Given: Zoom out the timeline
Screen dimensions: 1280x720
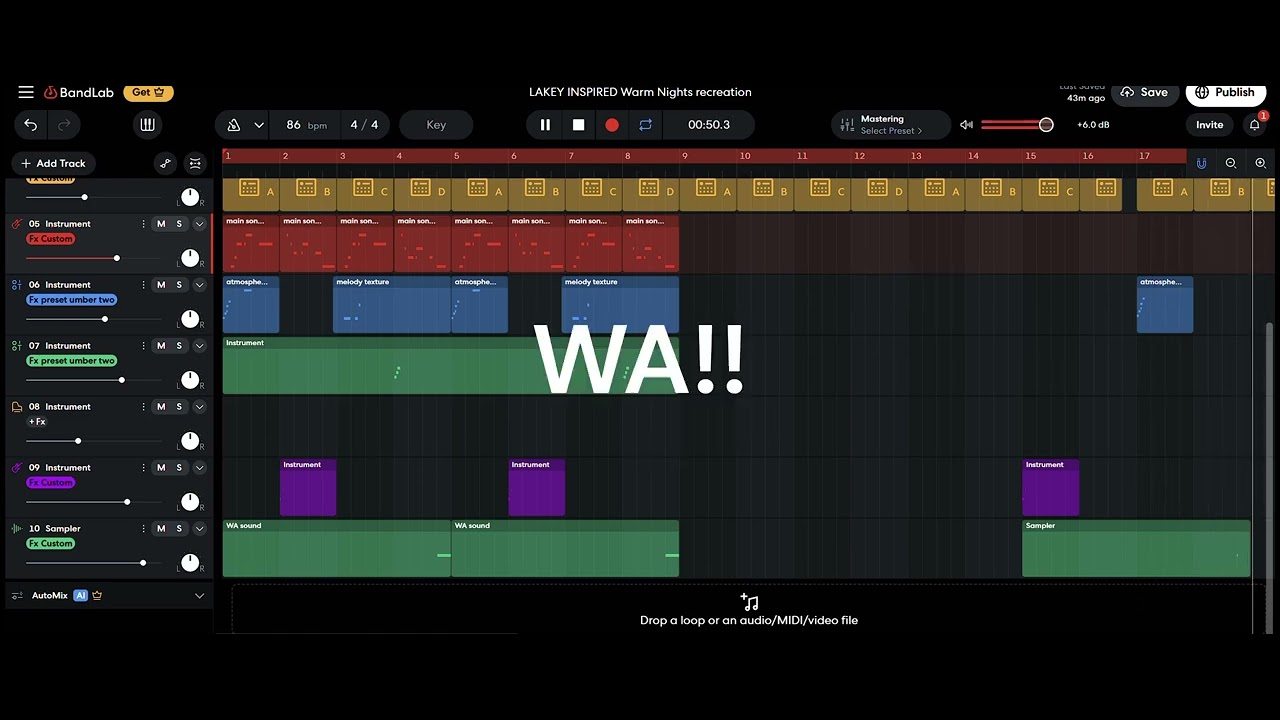Looking at the screenshot, I should coord(1231,163).
